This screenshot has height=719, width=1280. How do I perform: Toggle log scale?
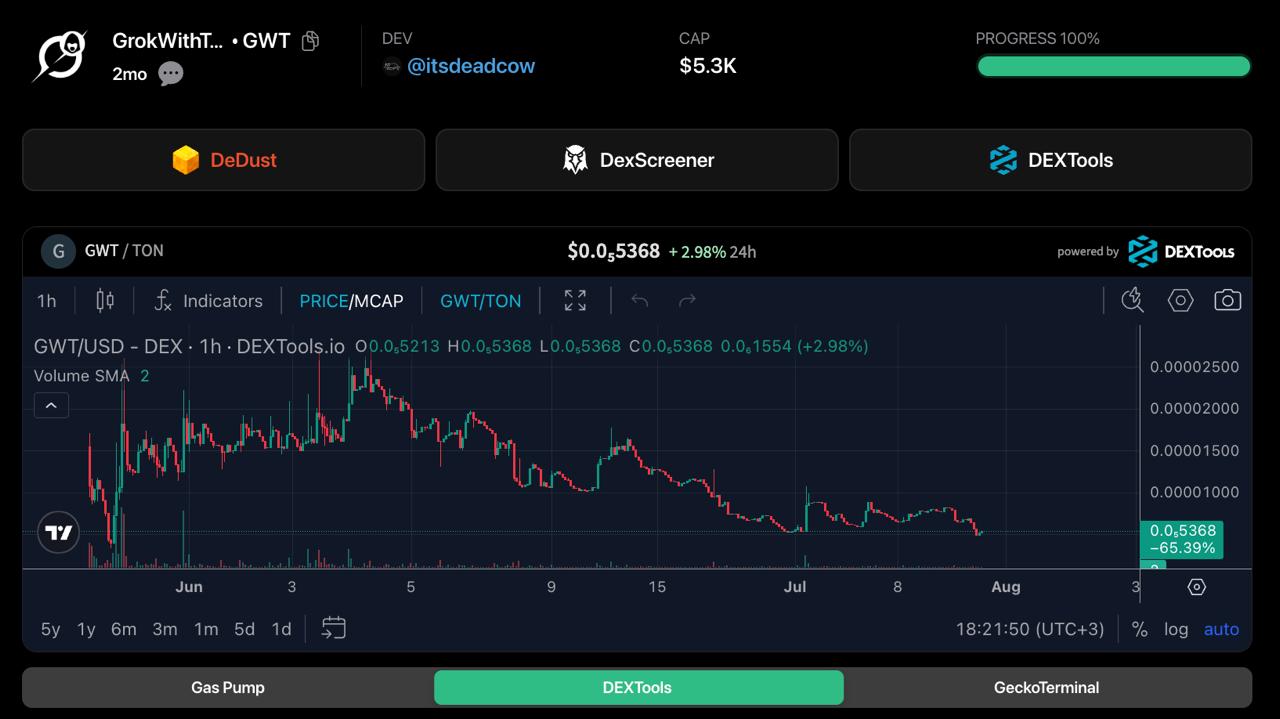pyautogui.click(x=1176, y=629)
